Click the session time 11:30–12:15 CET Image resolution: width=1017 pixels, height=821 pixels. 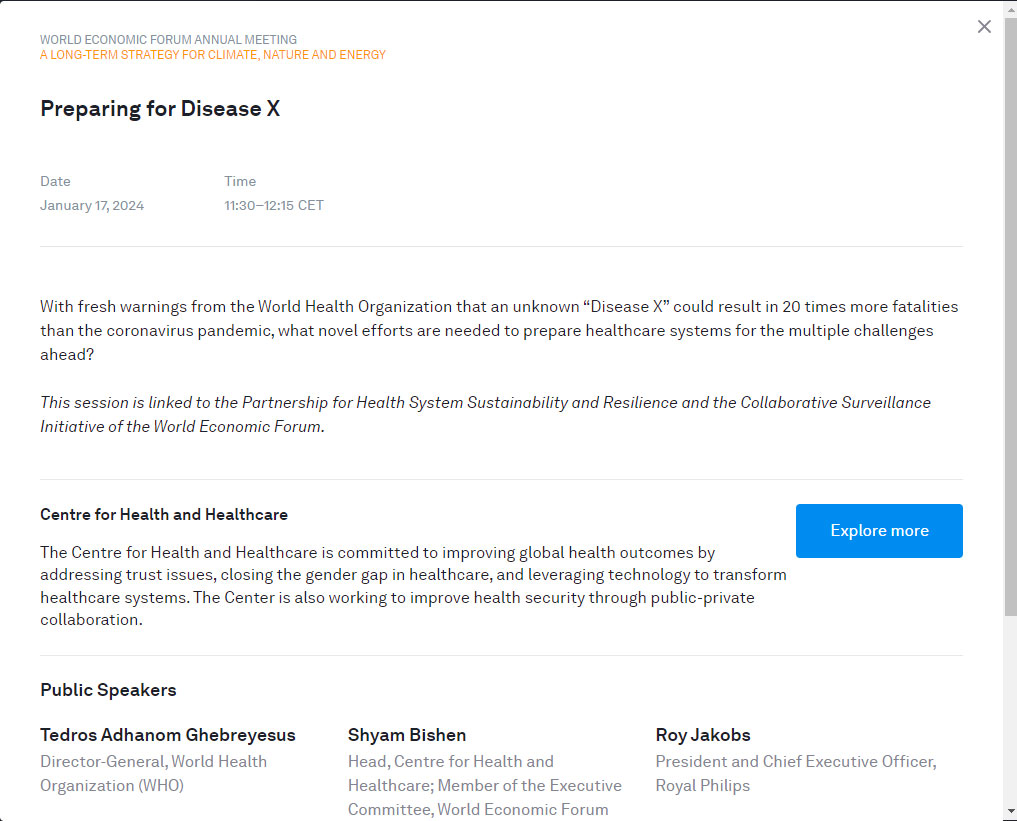coord(274,206)
